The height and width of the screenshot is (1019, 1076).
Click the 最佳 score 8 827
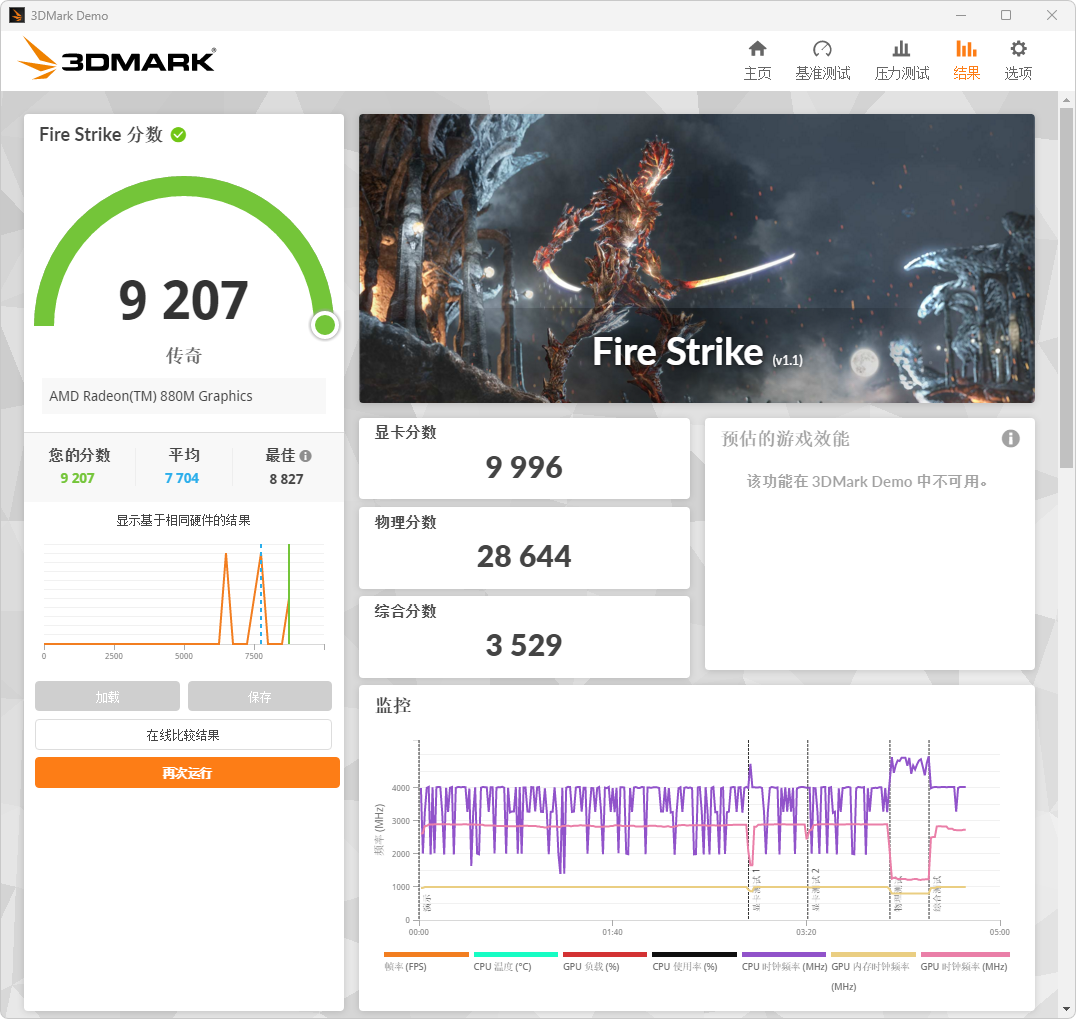[x=286, y=479]
